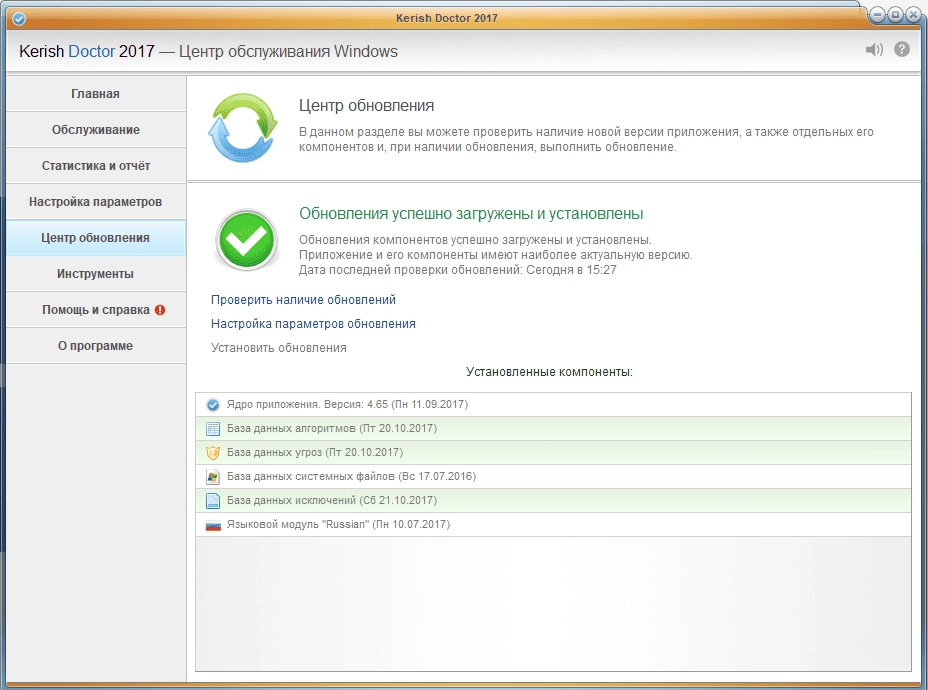Select row База данных исключений (Сб 21.10.2017)

553,501
